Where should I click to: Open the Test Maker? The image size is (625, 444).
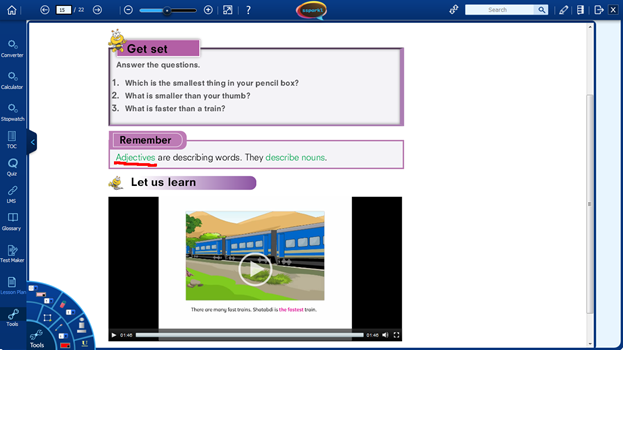12,254
